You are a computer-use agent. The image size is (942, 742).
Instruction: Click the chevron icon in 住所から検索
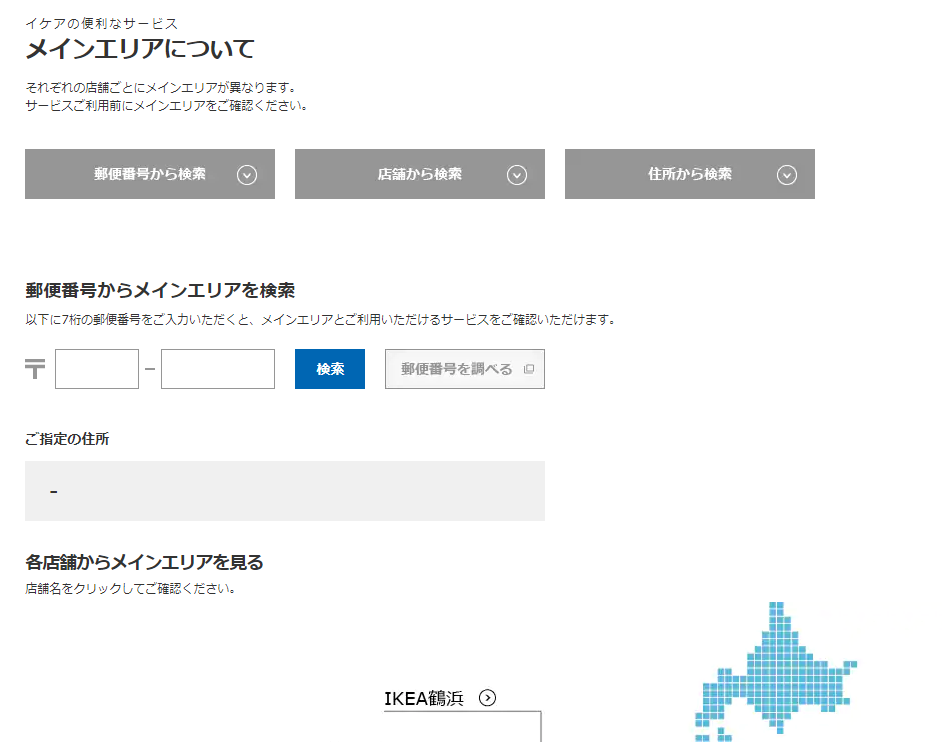(787, 175)
